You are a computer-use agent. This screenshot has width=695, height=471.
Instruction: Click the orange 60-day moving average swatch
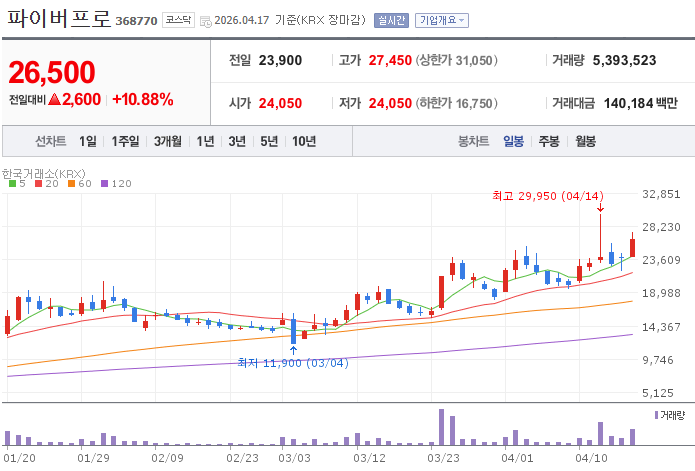pos(71,183)
